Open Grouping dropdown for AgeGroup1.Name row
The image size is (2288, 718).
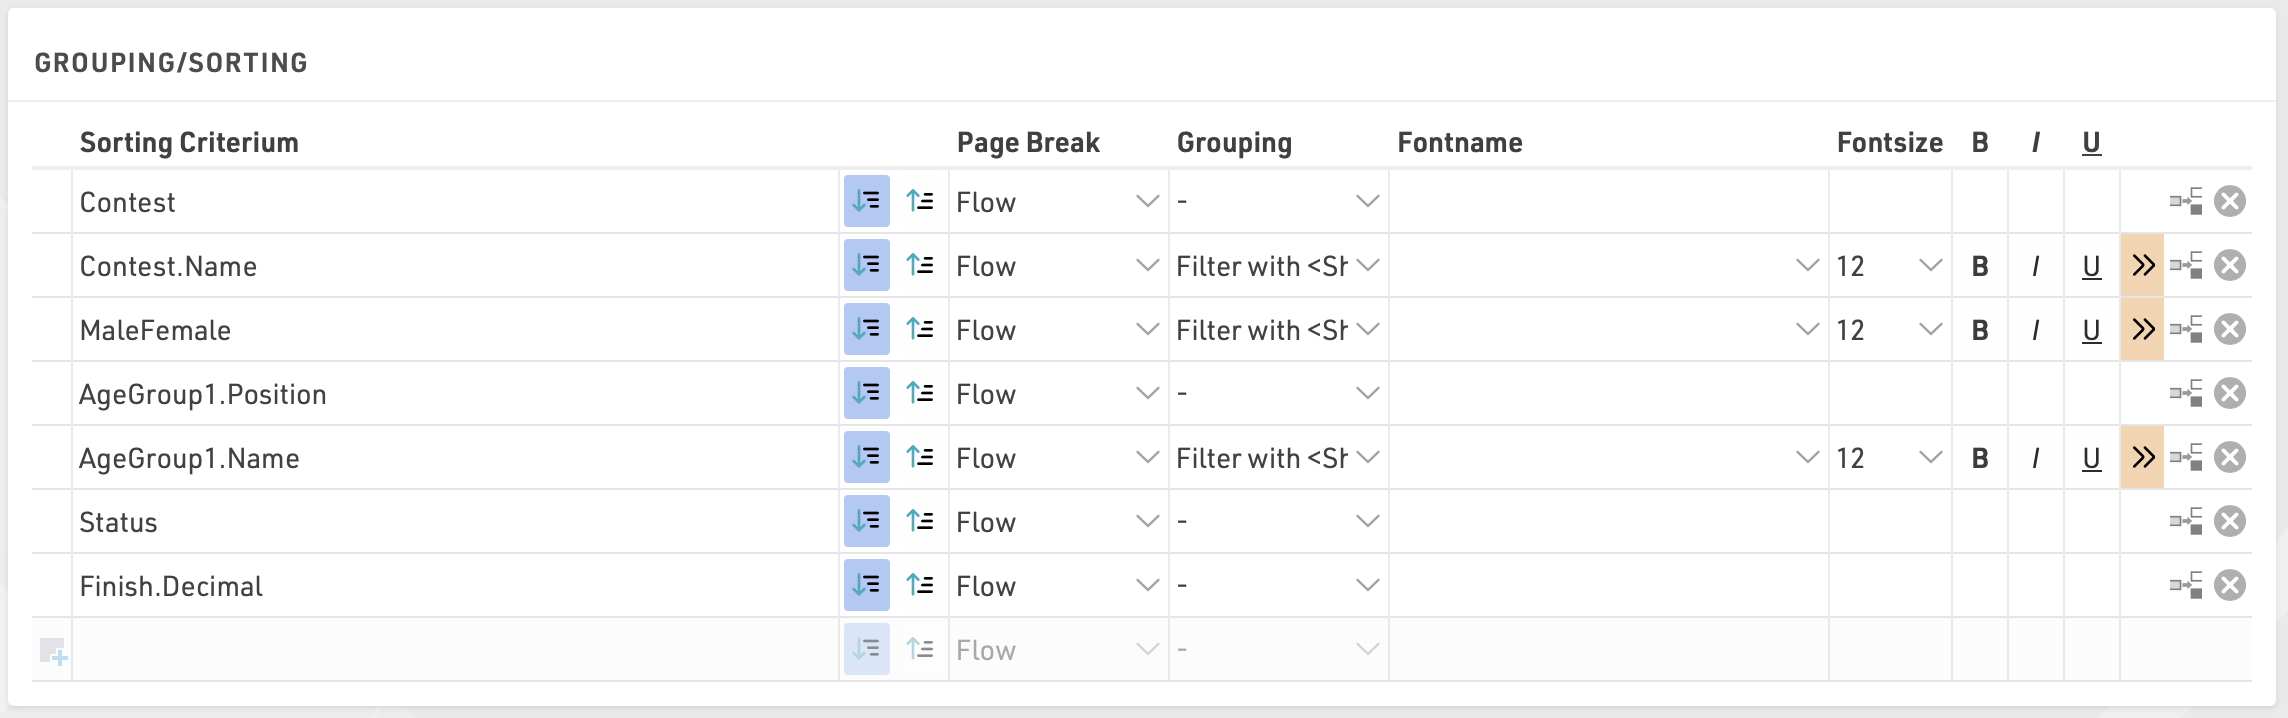pos(1277,458)
